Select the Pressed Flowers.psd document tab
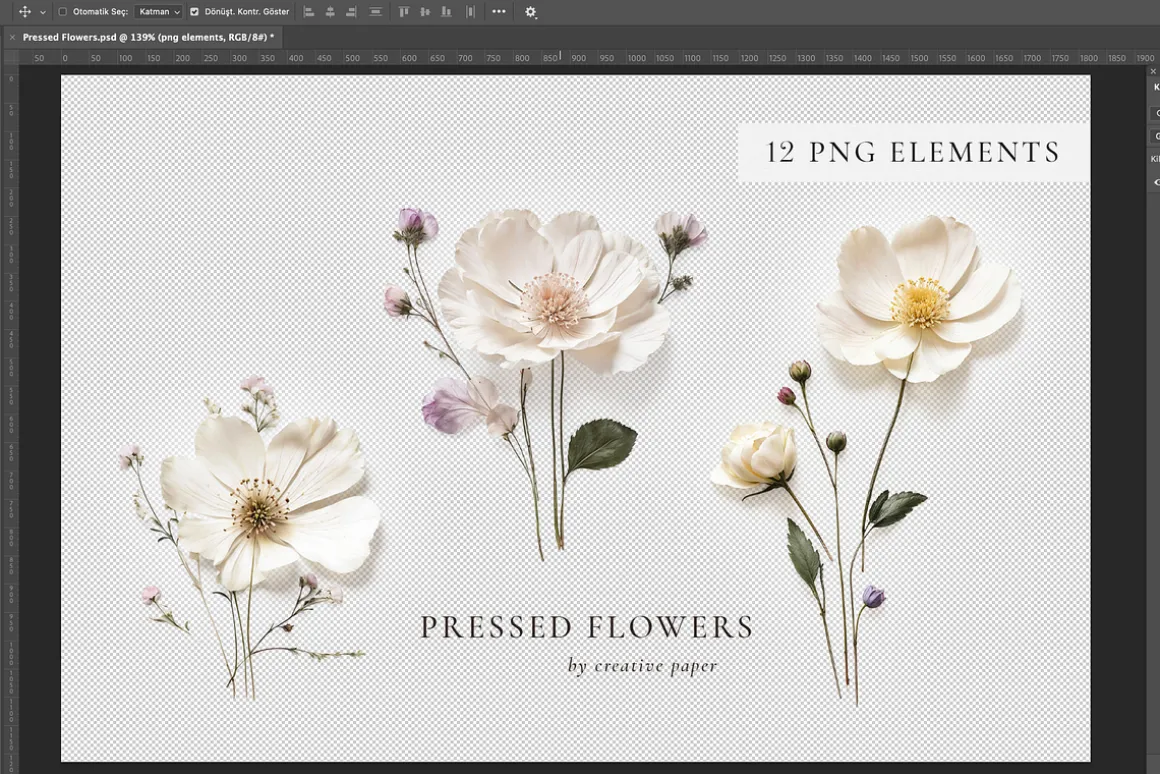The height and width of the screenshot is (774, 1160). coord(148,37)
